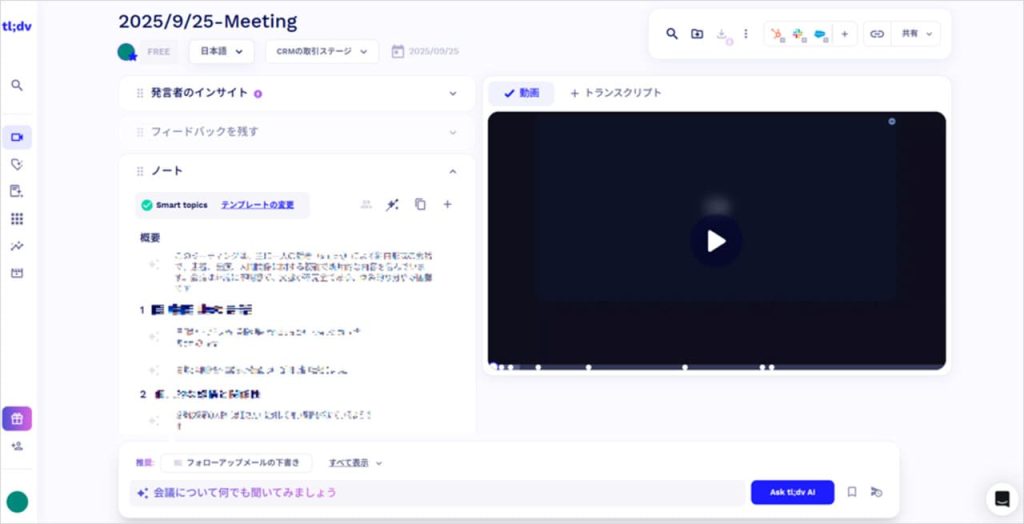Click the add-to-folder icon in top toolbar
The image size is (1024, 524).
coord(697,34)
